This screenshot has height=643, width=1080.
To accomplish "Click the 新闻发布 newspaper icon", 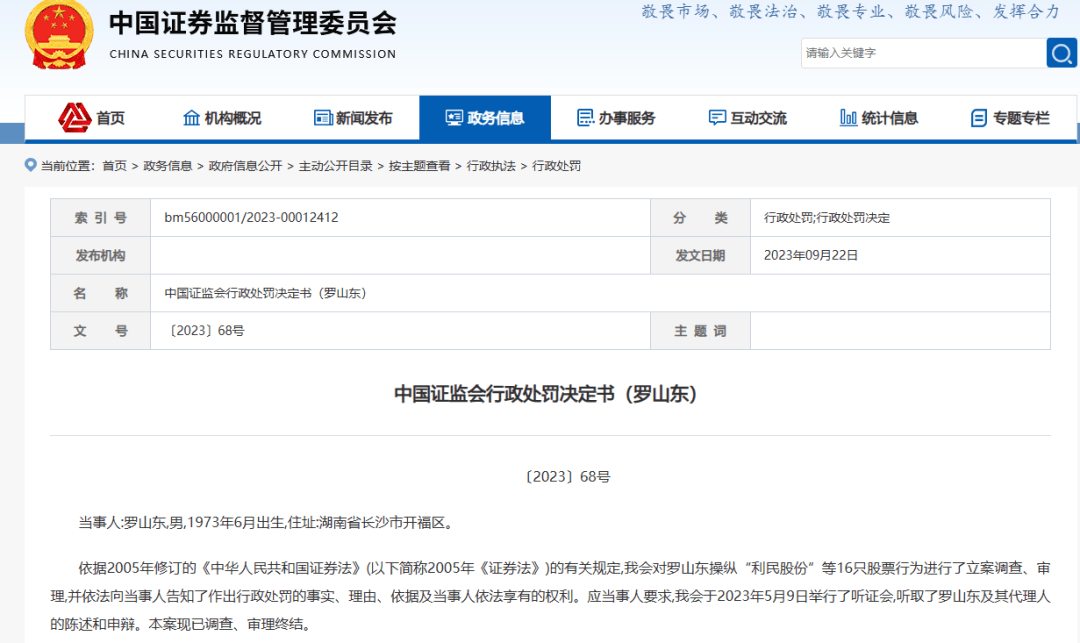I will [323, 118].
